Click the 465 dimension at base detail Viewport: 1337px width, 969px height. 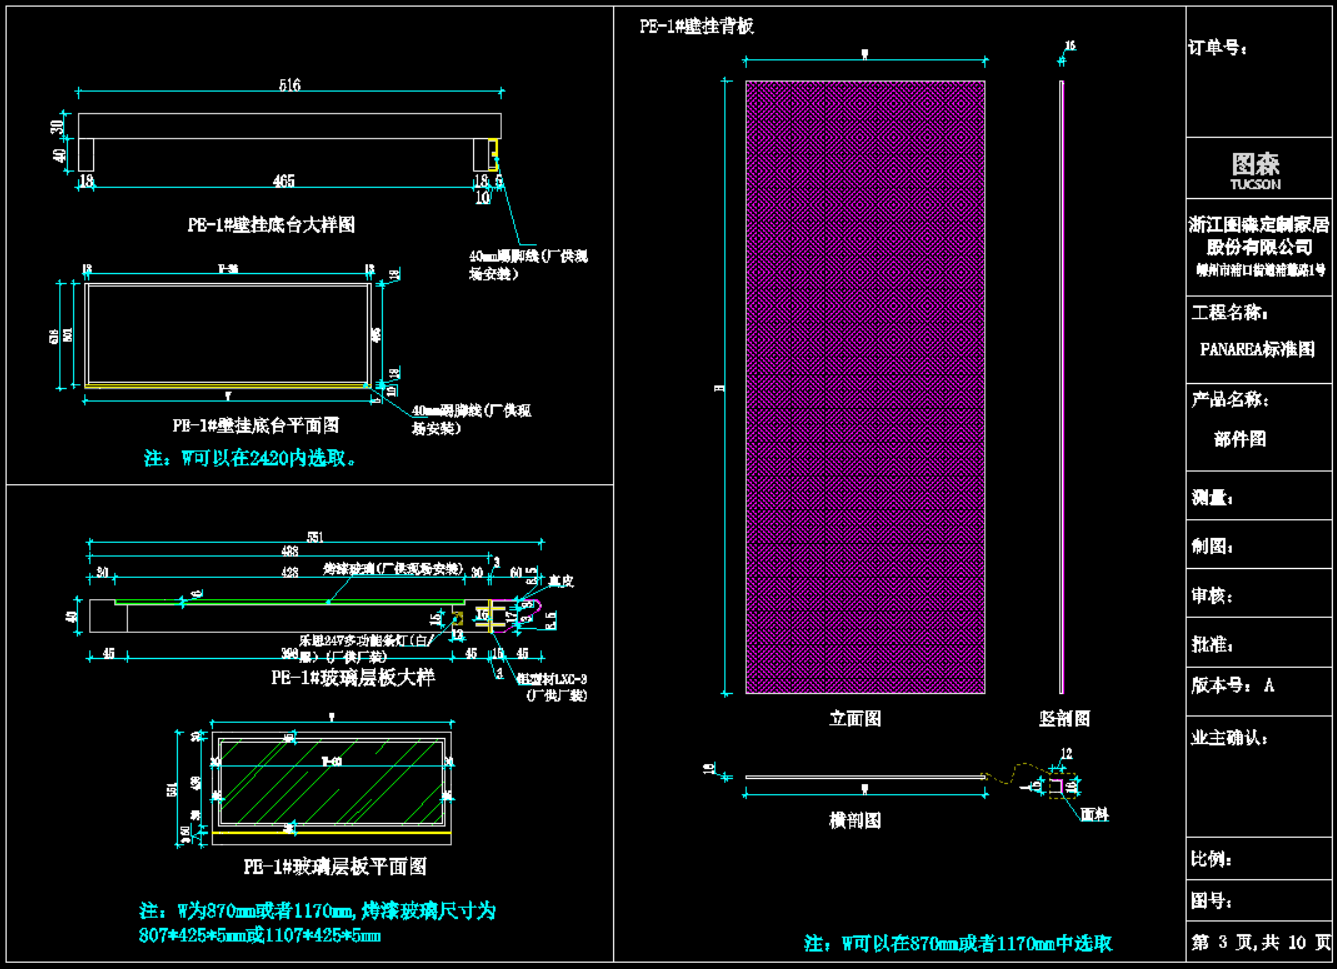pos(284,181)
